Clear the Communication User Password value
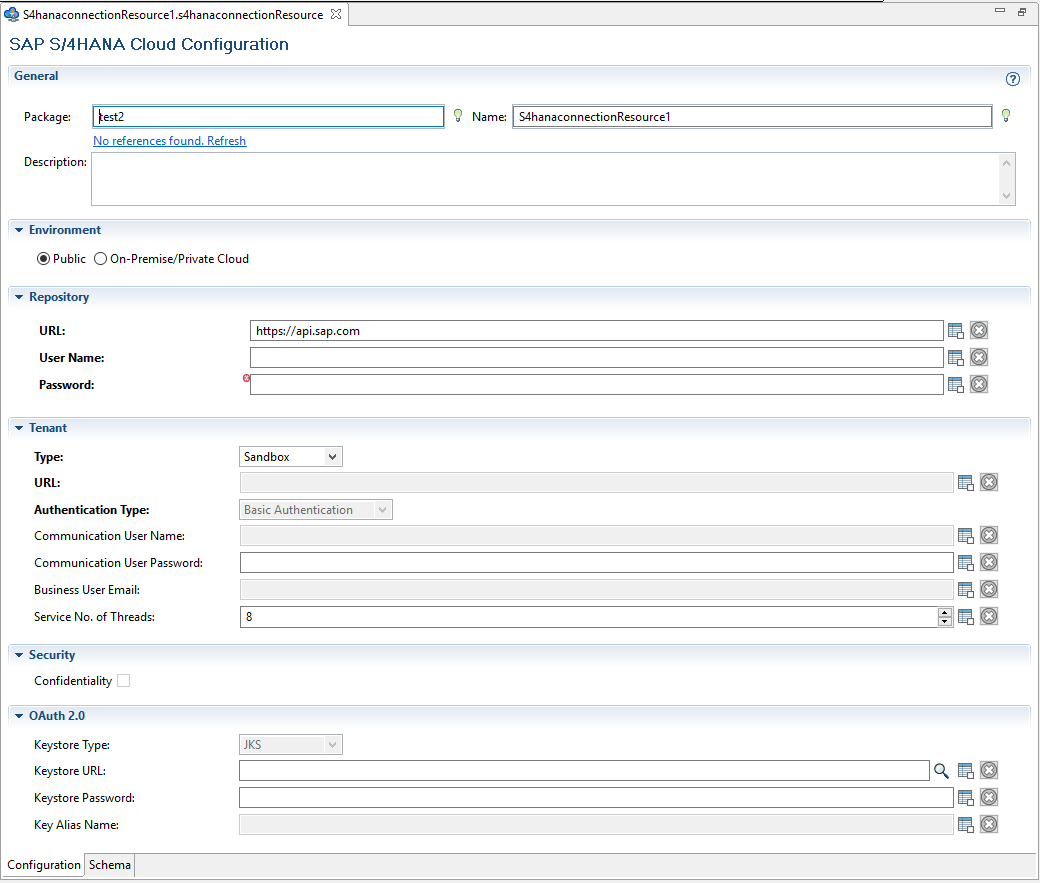Screen dimensions: 1040x883 click(989, 563)
